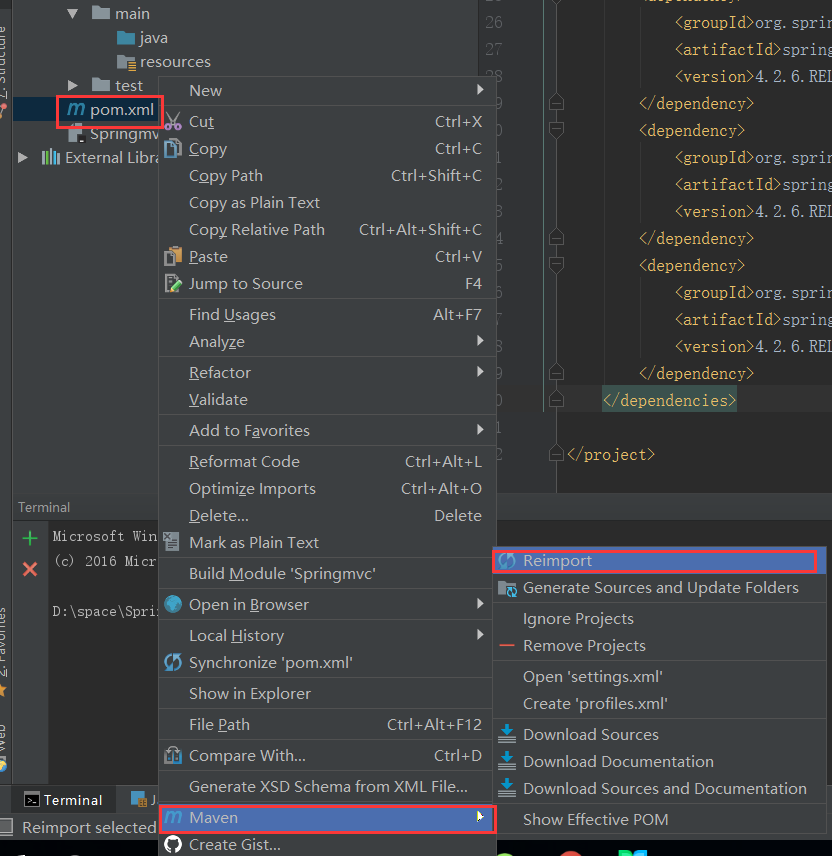Click the closing </dependencies> tag in editor

(x=668, y=400)
